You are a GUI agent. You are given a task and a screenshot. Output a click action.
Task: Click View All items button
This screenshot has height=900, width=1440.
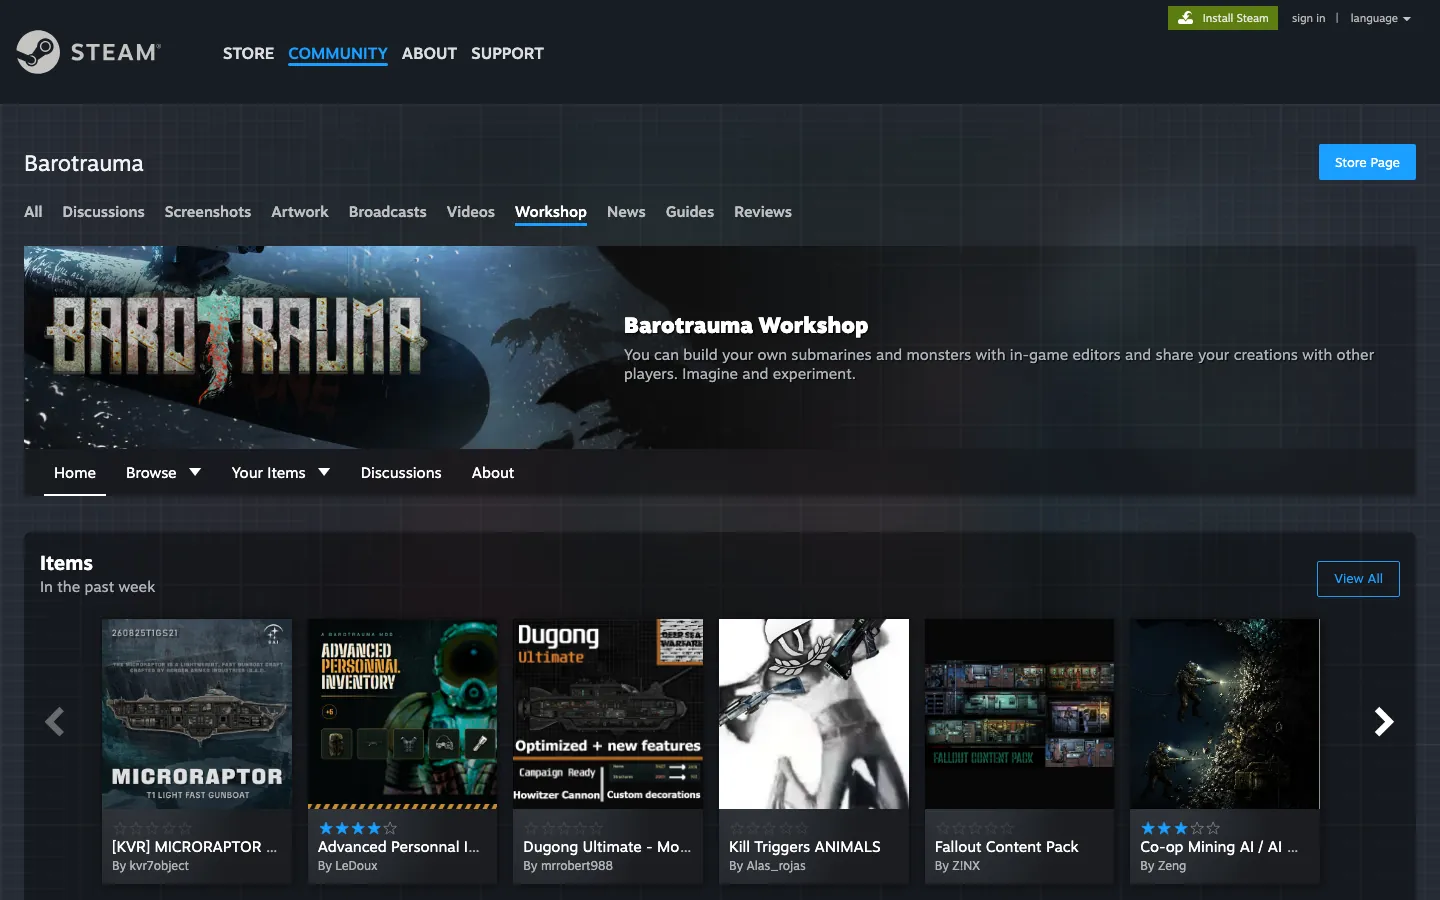(1358, 579)
